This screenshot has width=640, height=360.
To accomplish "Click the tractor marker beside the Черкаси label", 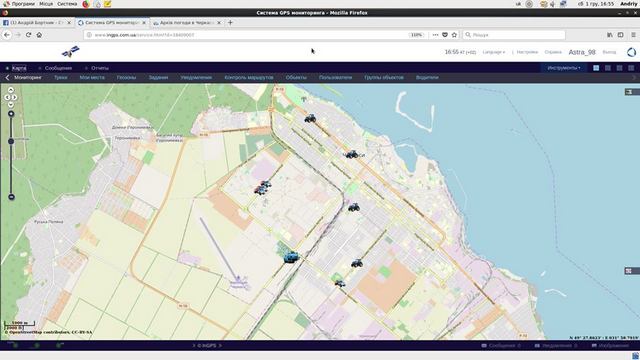I will point(352,154).
